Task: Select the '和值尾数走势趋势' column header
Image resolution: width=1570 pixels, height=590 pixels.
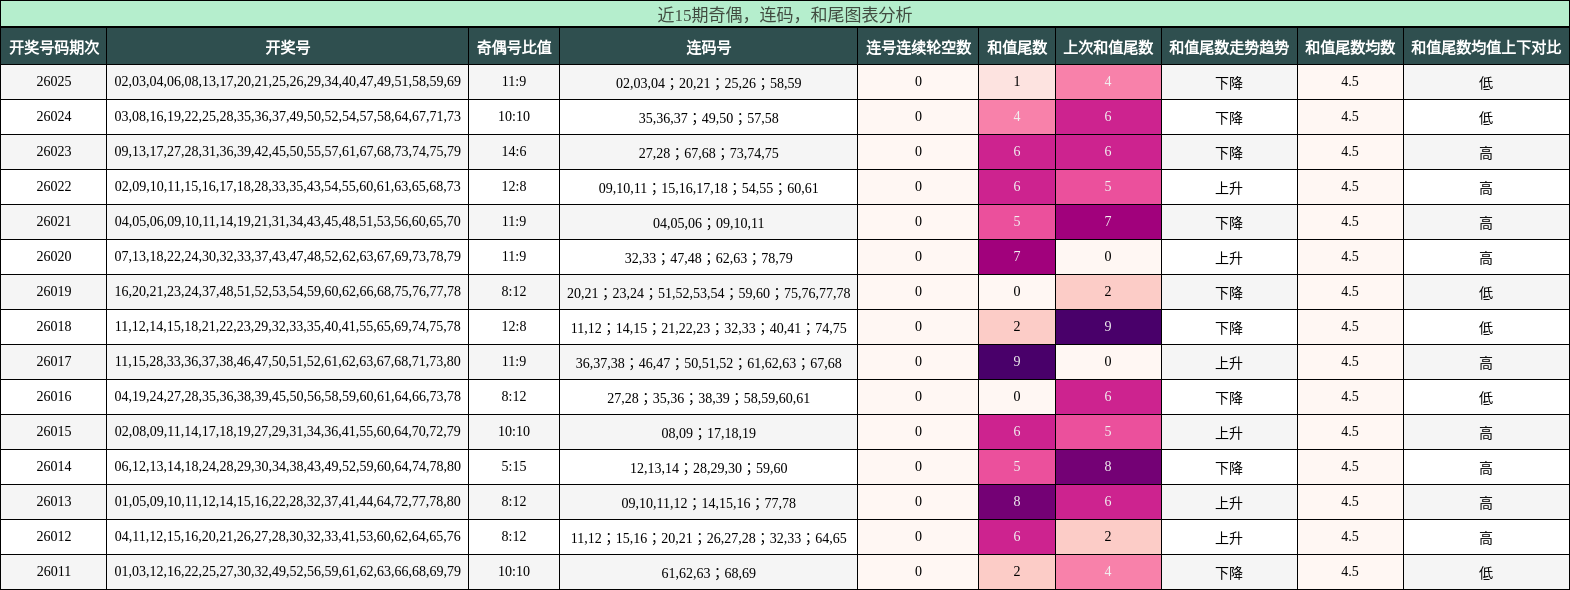Action: pos(1229,47)
